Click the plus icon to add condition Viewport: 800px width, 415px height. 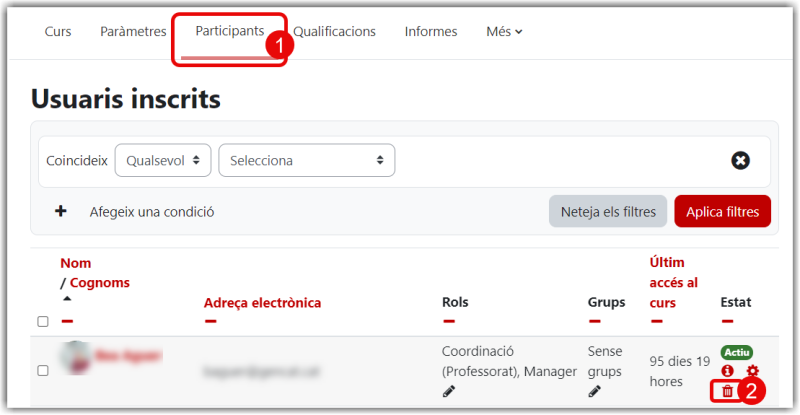click(x=61, y=211)
